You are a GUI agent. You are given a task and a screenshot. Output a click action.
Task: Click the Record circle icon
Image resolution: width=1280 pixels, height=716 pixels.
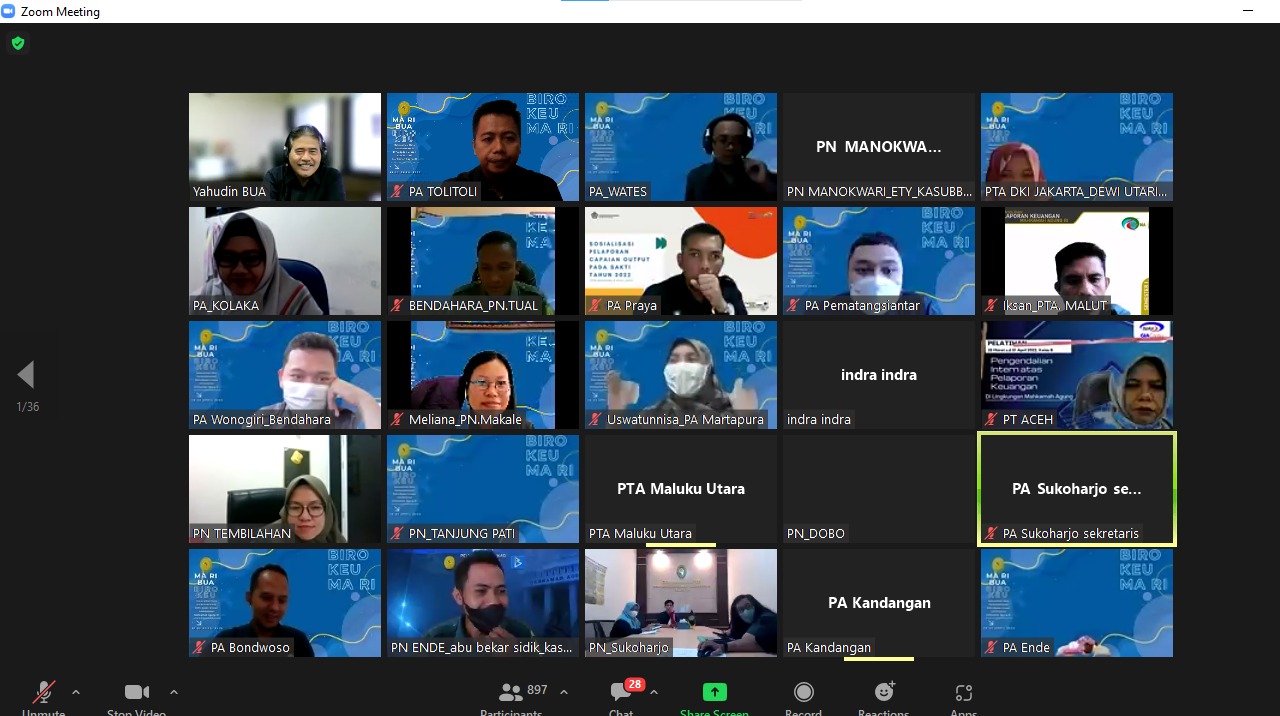(x=803, y=692)
